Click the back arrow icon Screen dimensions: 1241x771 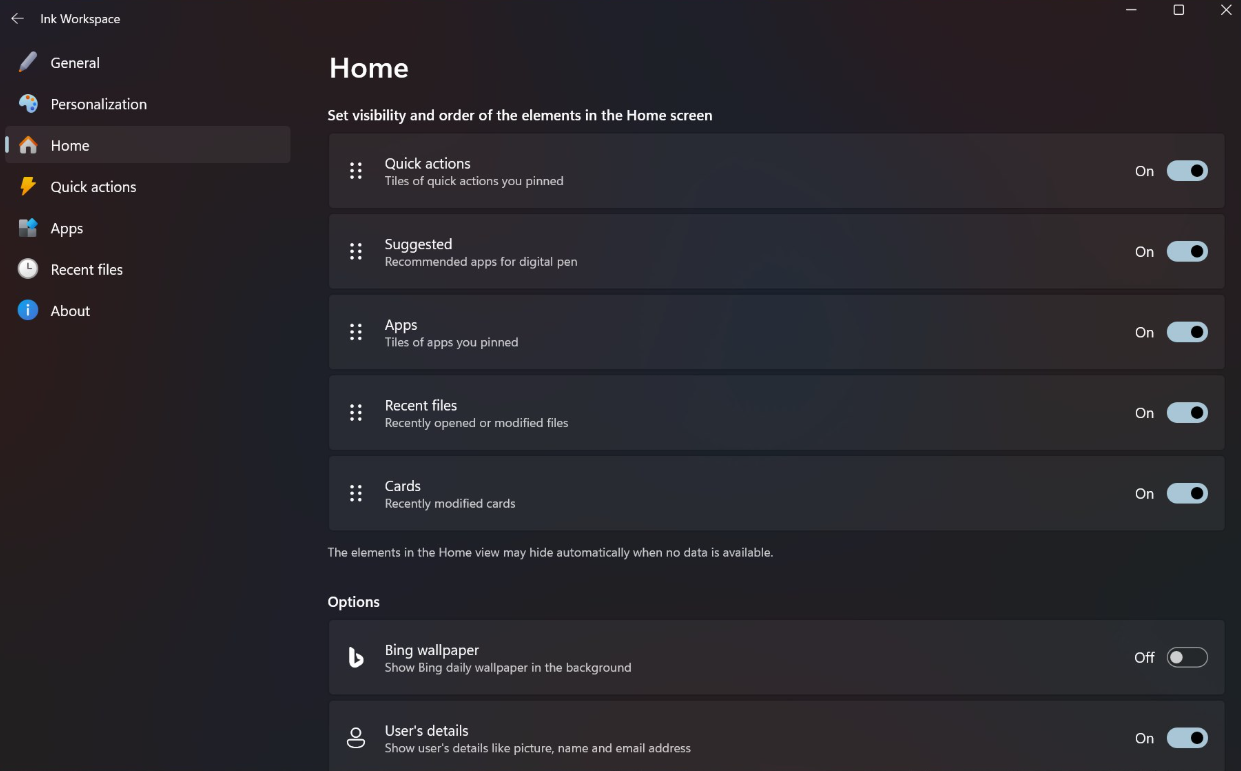17,18
